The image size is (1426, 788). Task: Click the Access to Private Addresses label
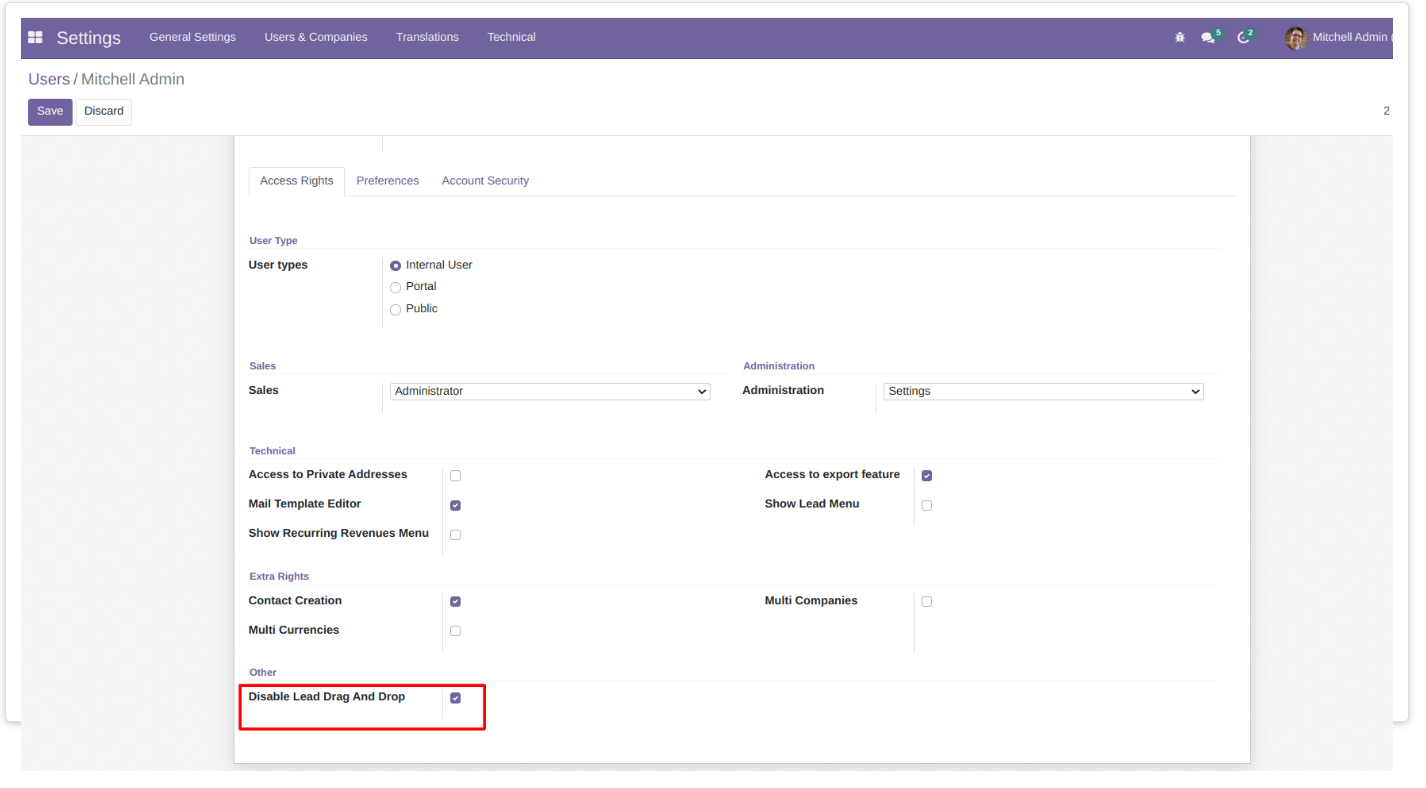[x=328, y=475]
